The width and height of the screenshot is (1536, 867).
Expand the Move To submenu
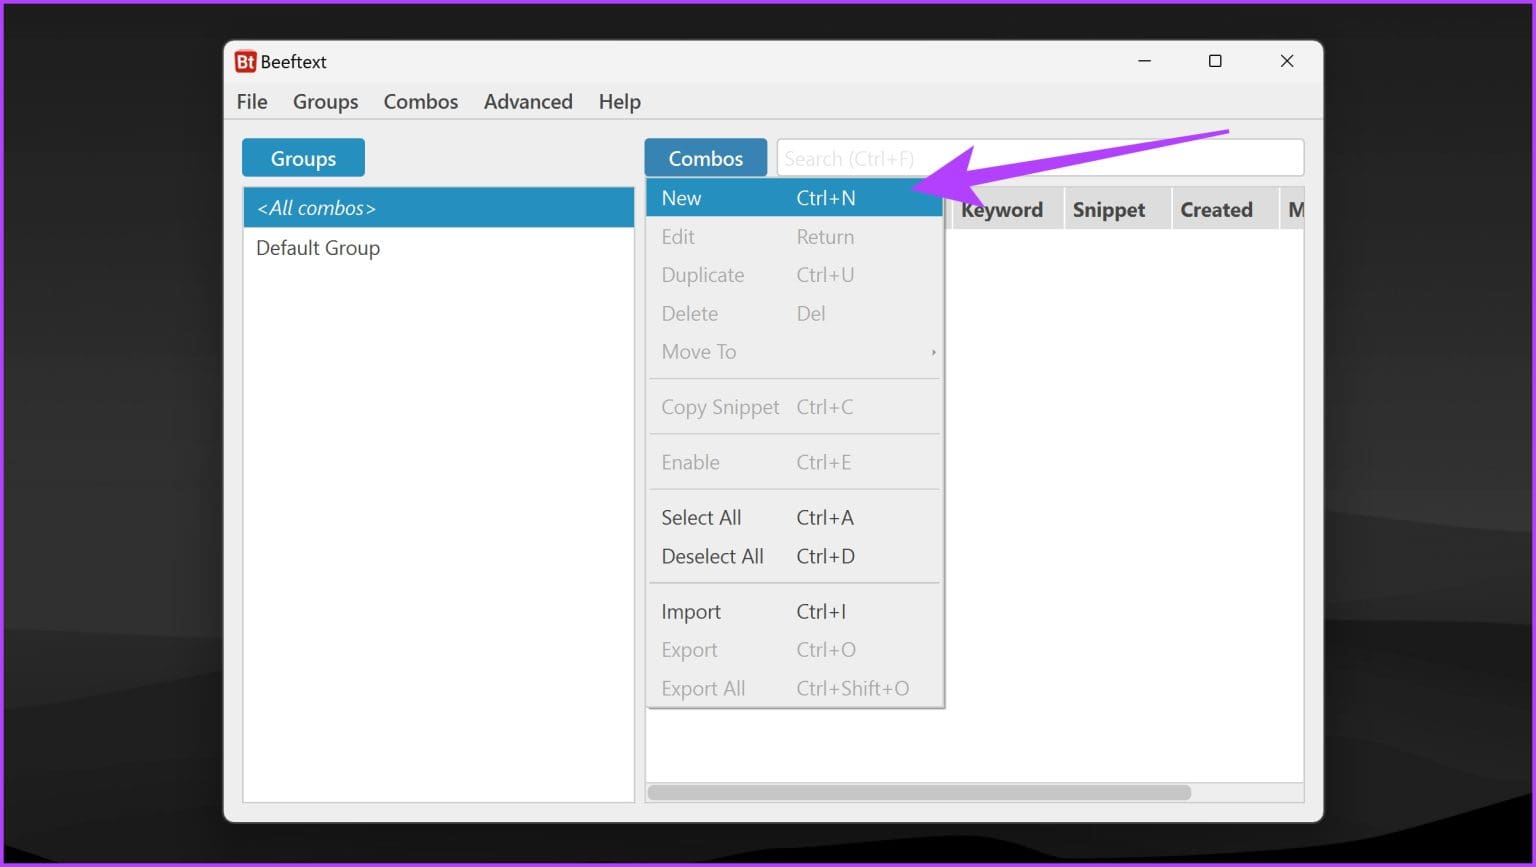coord(699,351)
